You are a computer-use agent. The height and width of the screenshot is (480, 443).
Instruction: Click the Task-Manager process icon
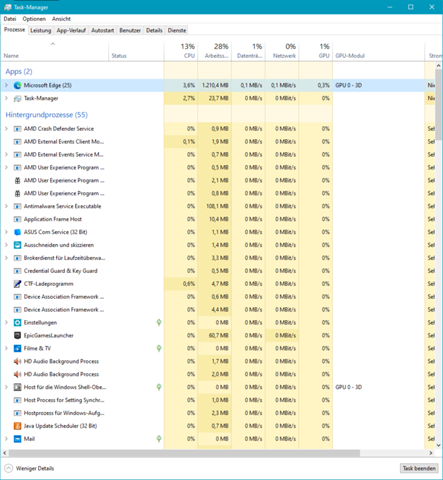(17, 98)
